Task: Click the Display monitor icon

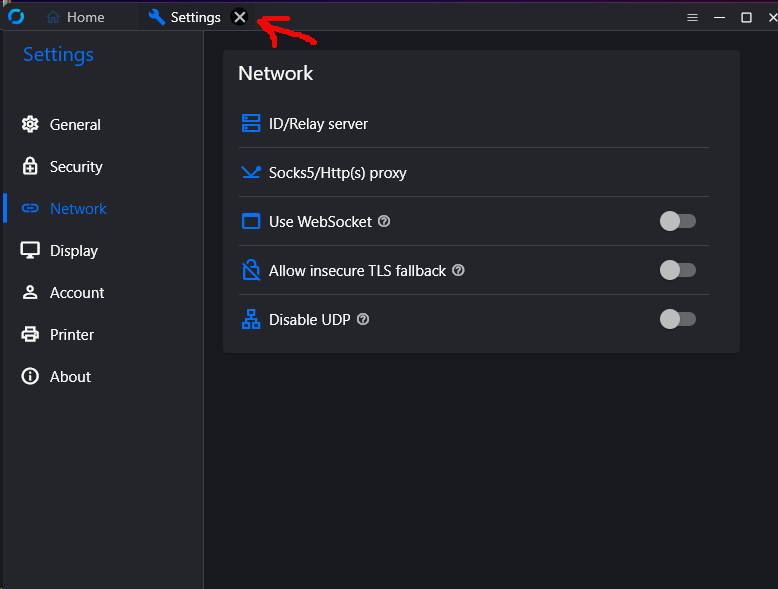Action: click(x=30, y=250)
